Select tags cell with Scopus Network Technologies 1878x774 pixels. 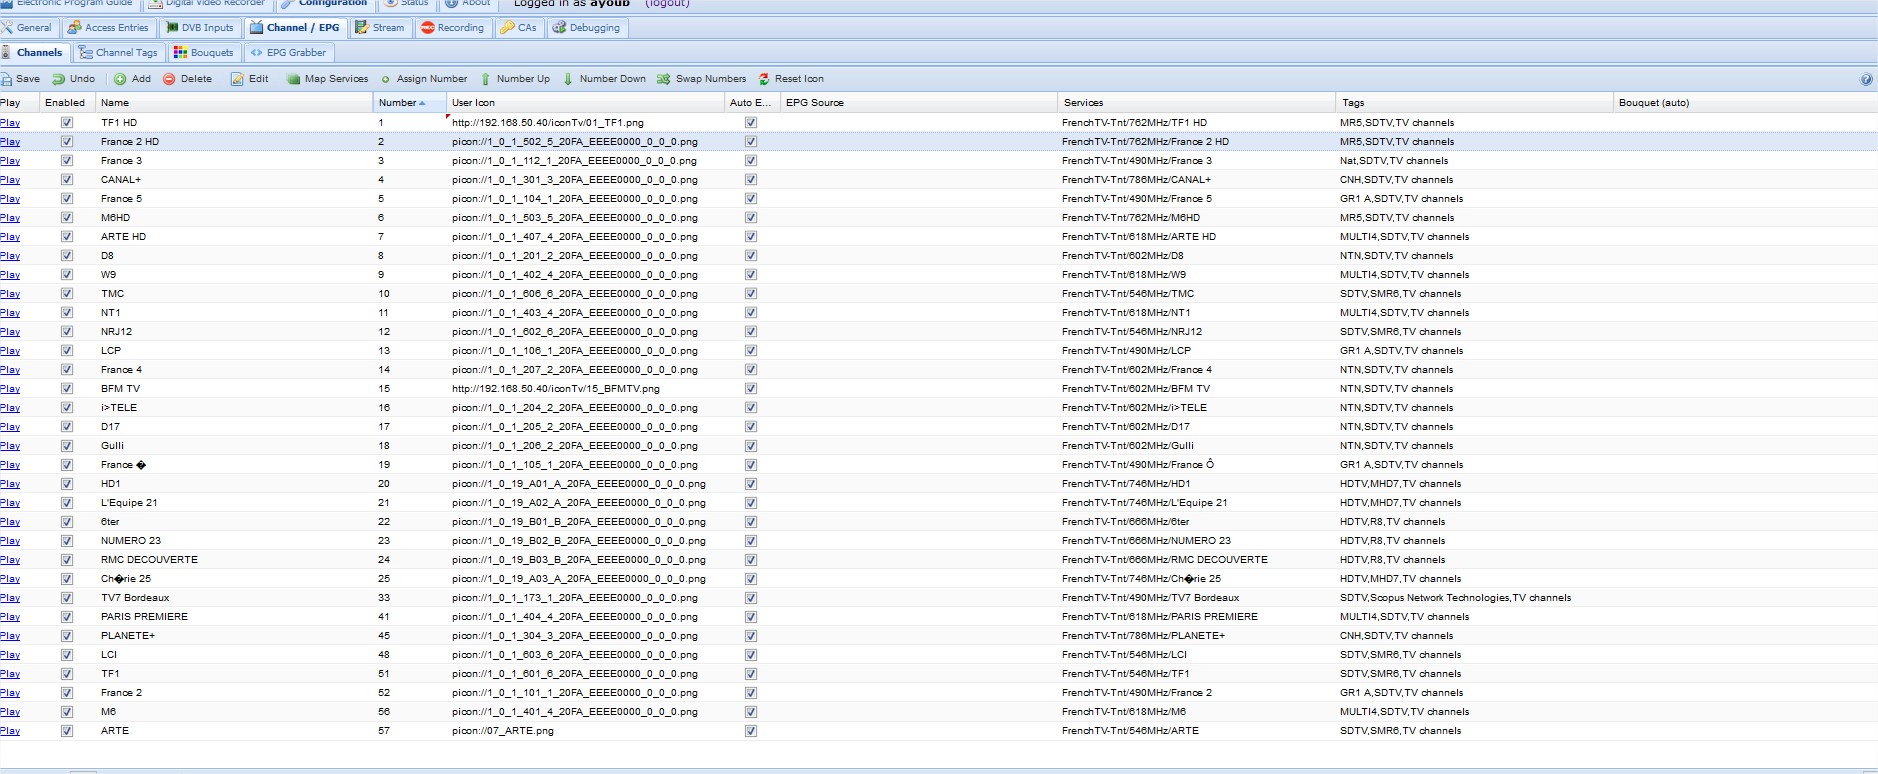(1475, 598)
